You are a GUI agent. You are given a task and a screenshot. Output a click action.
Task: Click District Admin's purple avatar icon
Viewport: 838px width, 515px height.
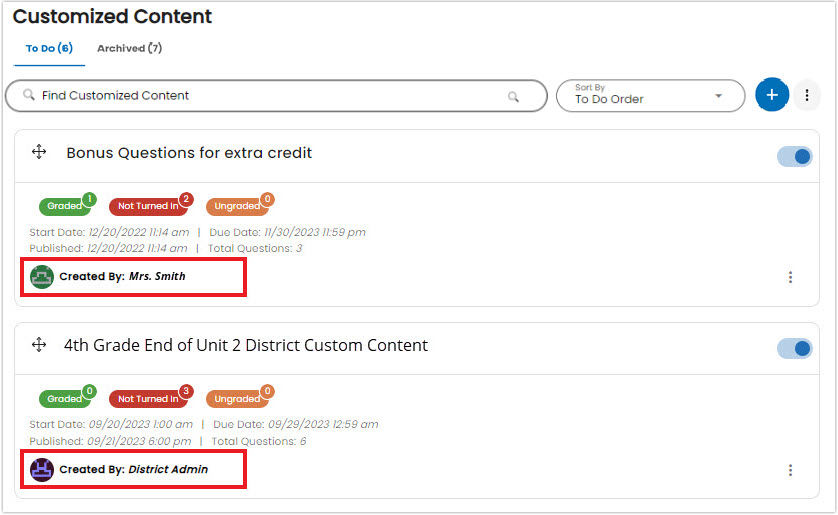(42, 470)
